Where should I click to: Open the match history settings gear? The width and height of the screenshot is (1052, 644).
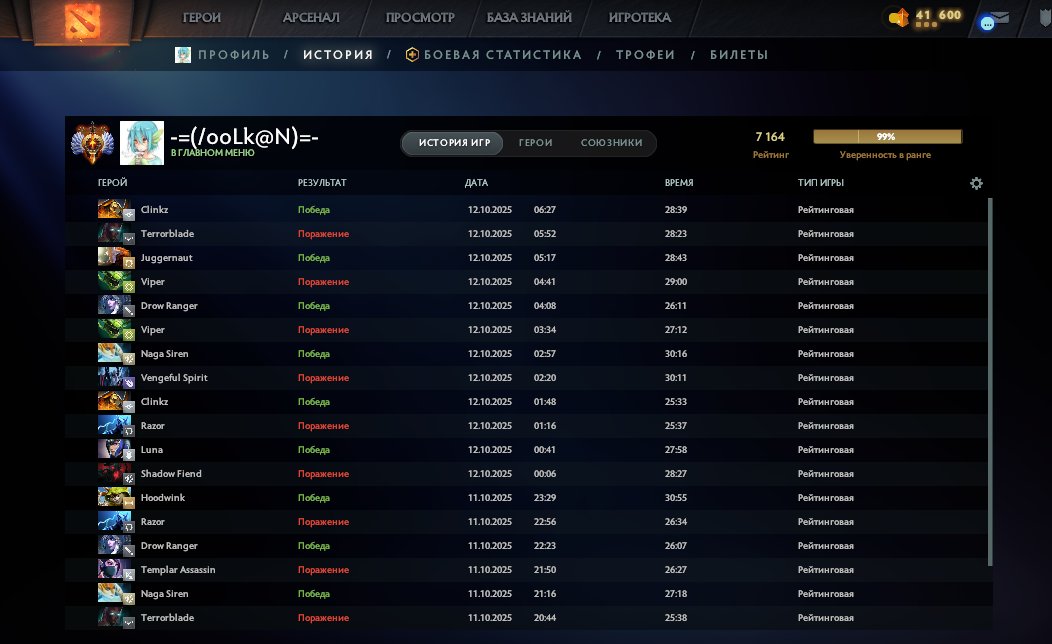click(x=977, y=183)
